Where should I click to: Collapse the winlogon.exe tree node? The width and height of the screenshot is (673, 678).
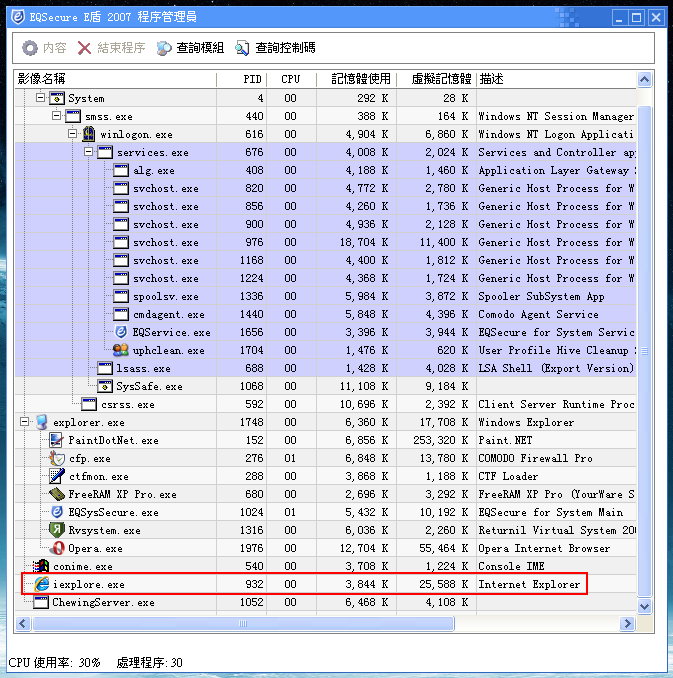point(72,134)
